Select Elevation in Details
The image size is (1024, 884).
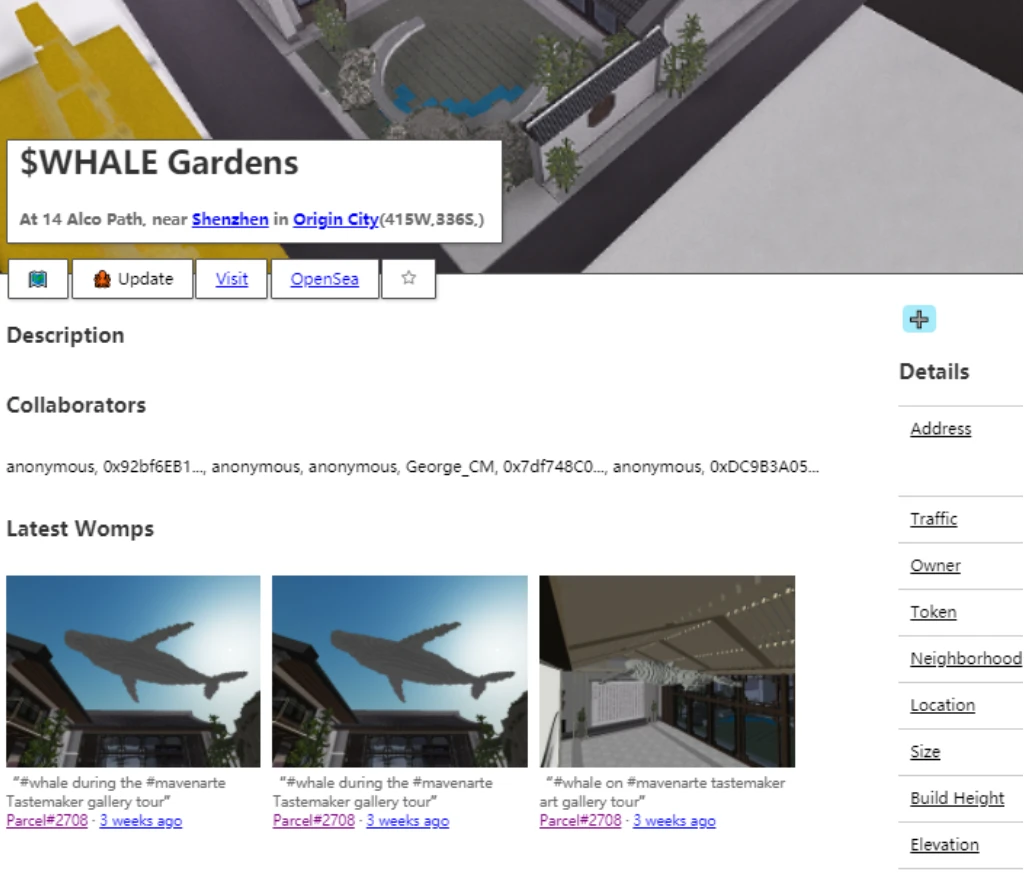[x=944, y=844]
